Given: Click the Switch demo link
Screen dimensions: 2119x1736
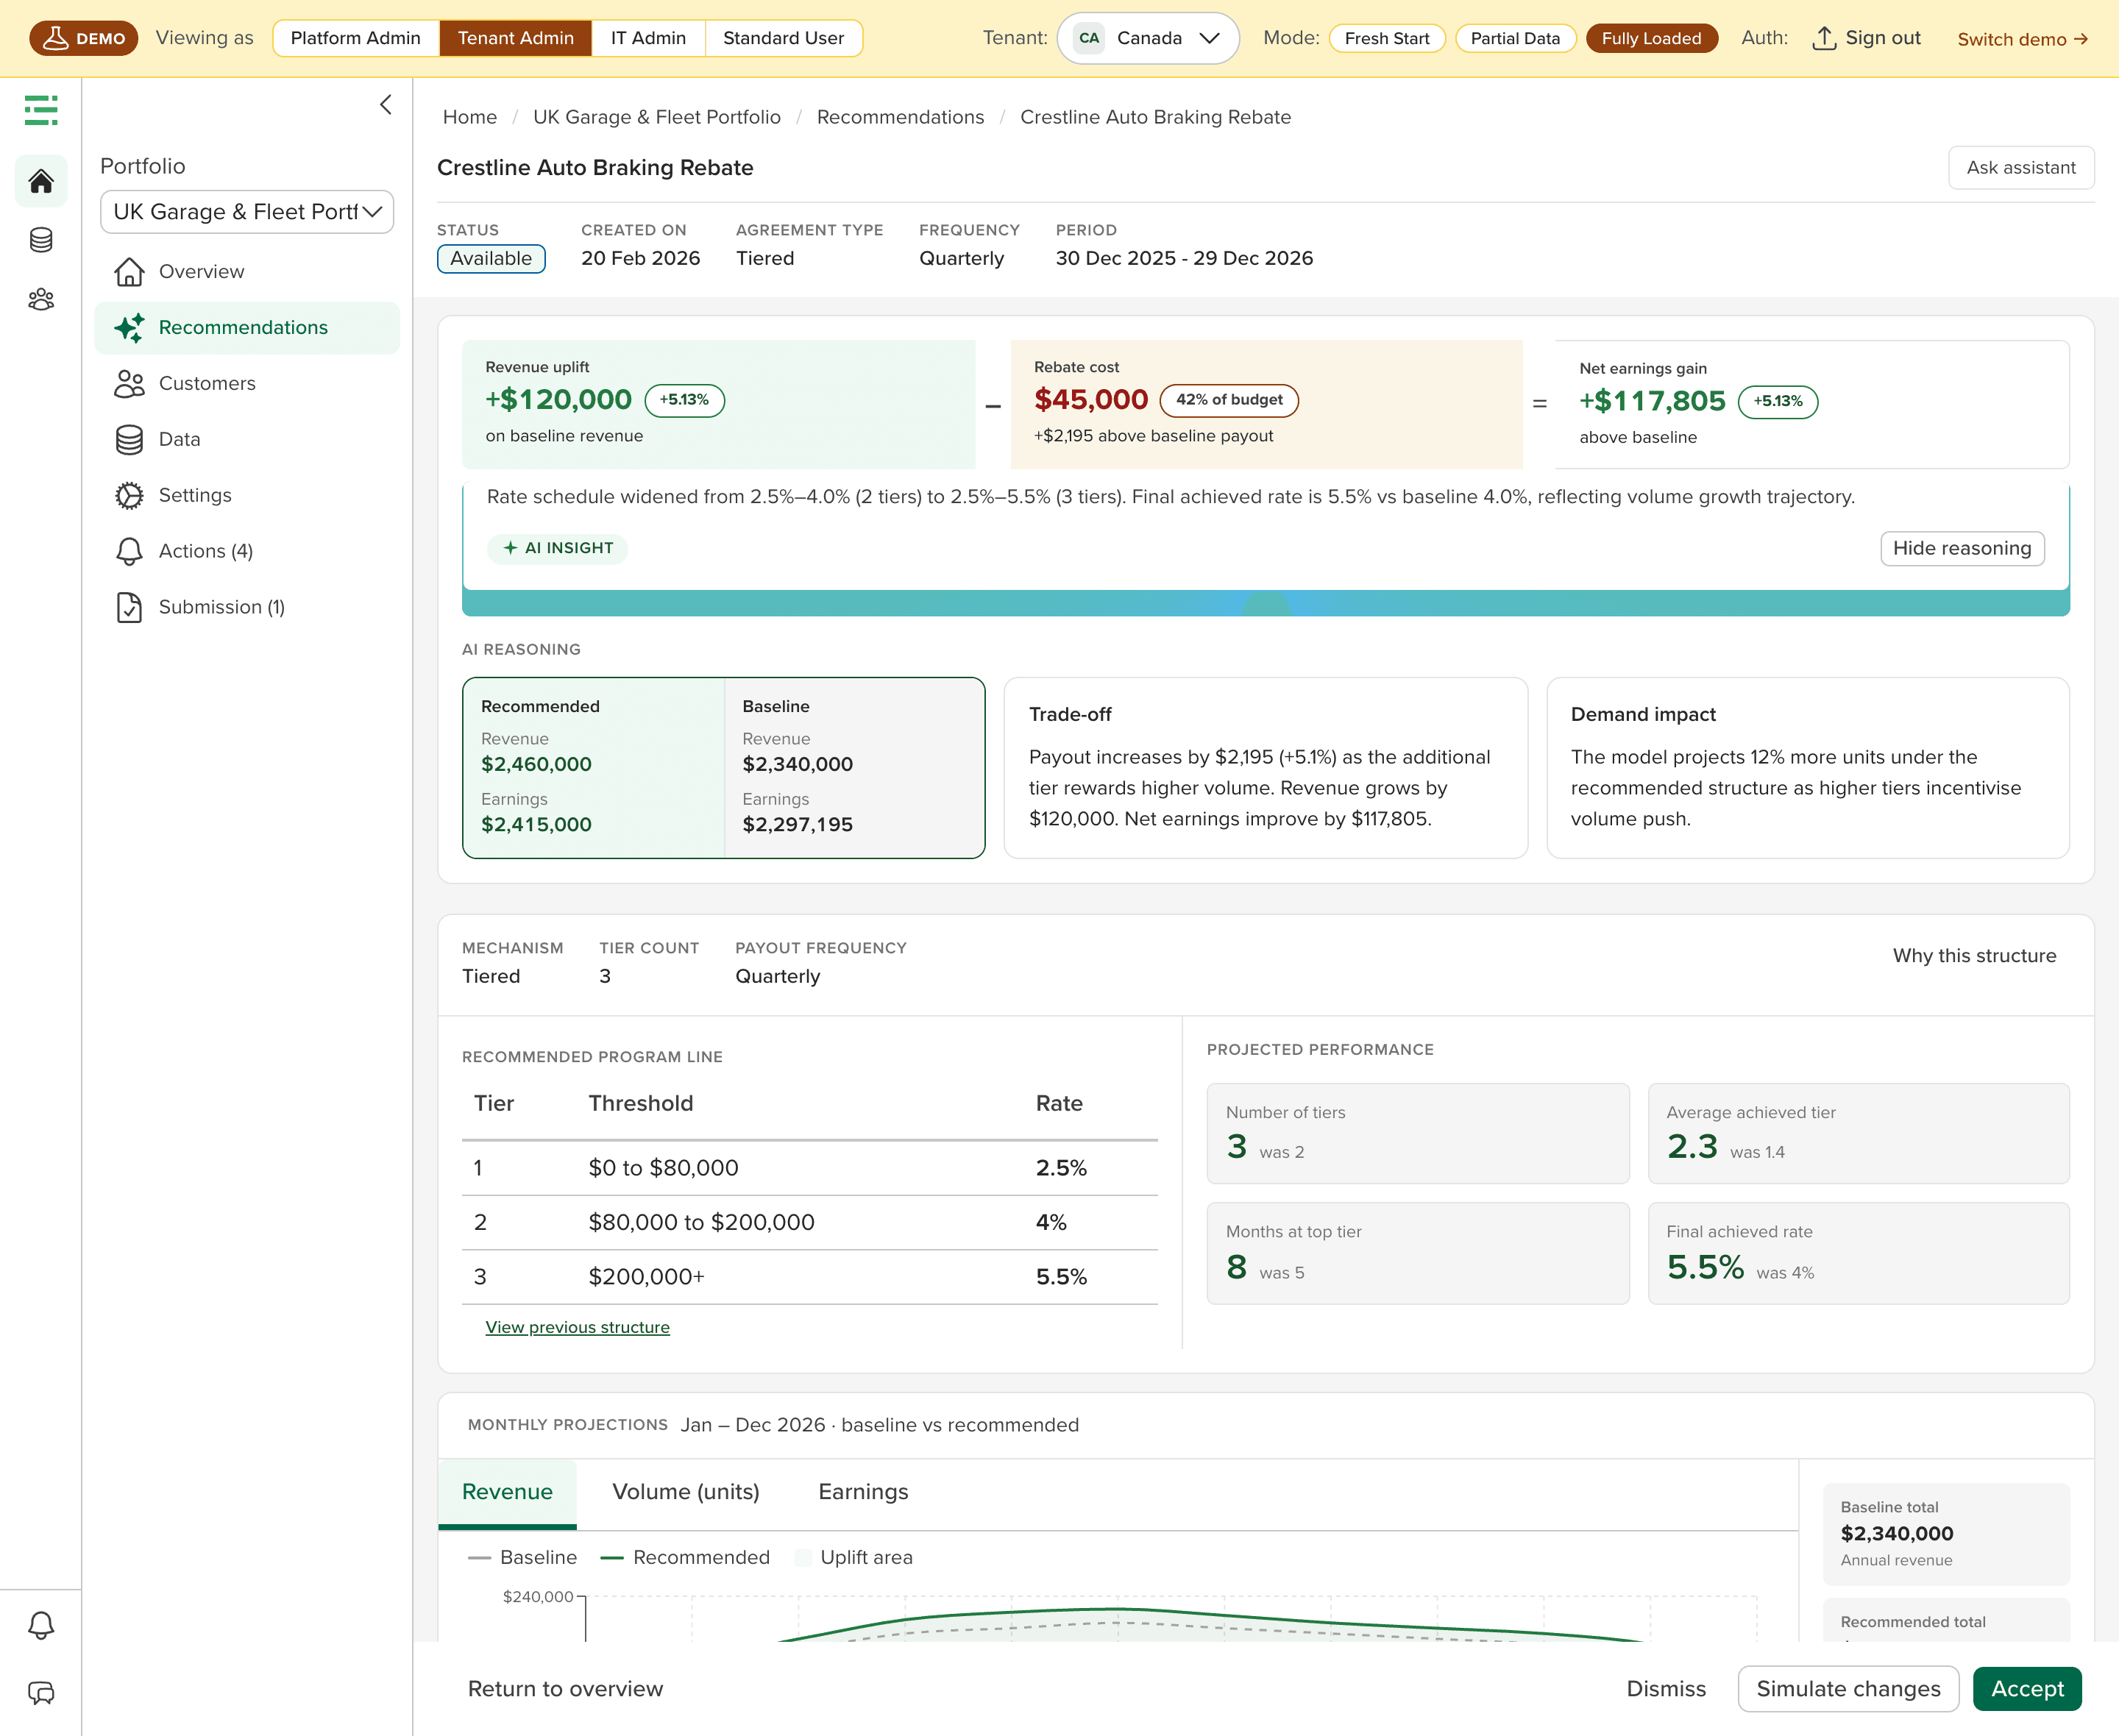Looking at the screenshot, I should coord(2022,39).
